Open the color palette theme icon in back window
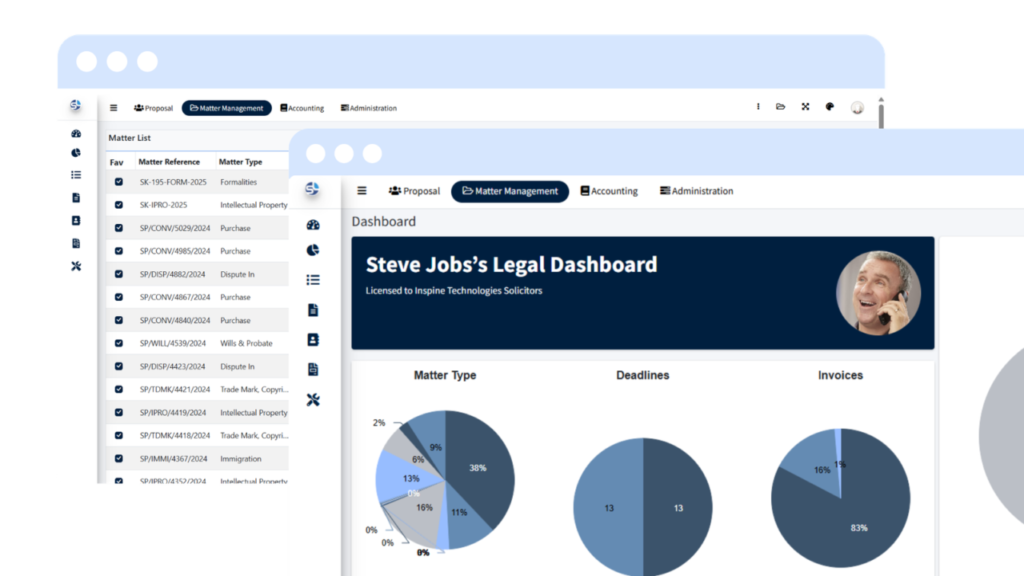 (829, 106)
